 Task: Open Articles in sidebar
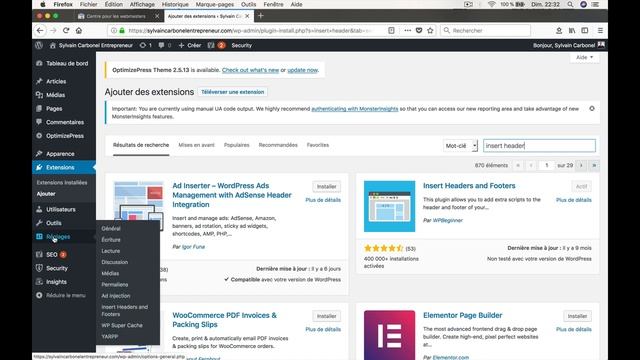click(64, 81)
